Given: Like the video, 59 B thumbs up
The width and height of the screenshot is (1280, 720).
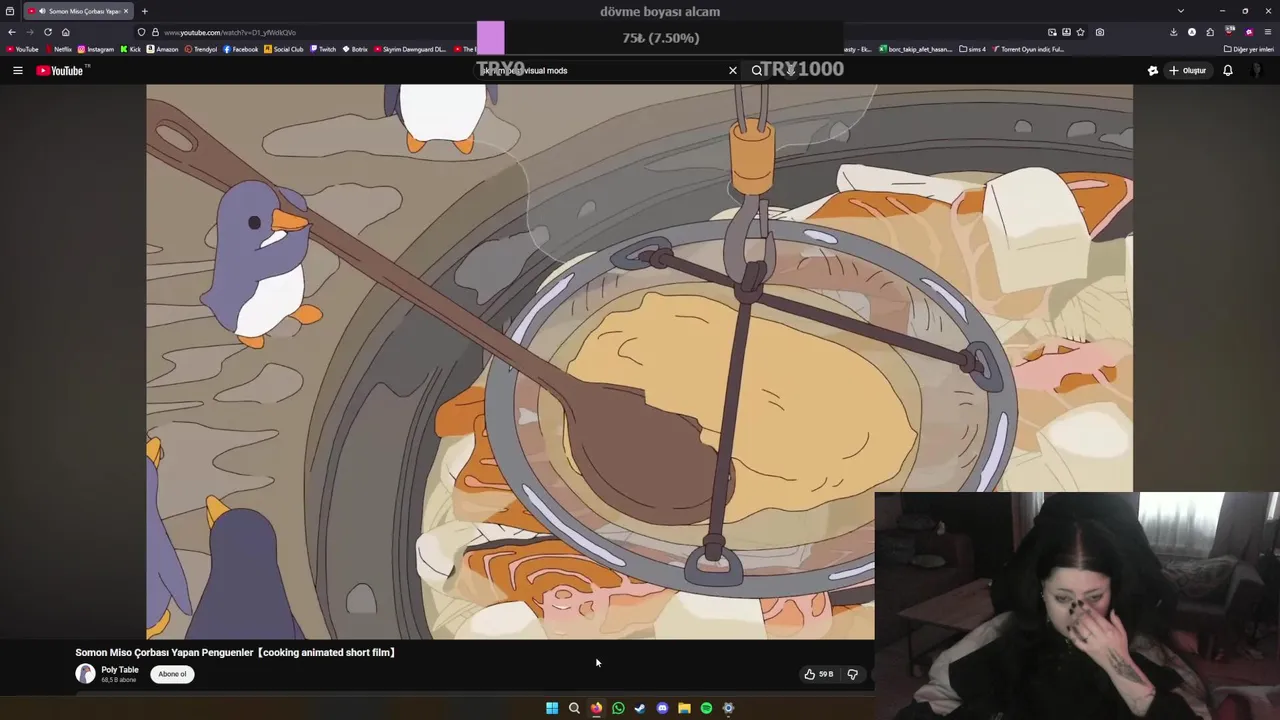Looking at the screenshot, I should pyautogui.click(x=818, y=674).
